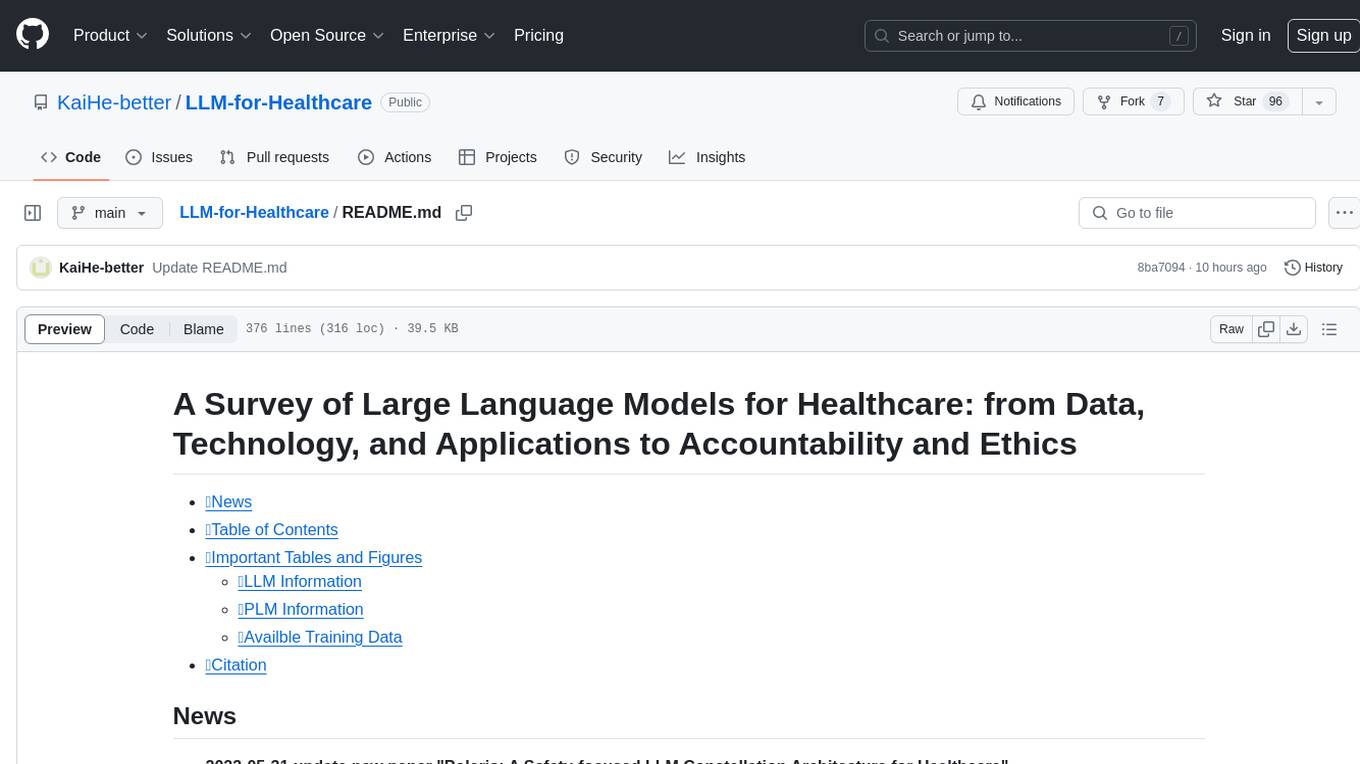Open the star lists dropdown arrow
Viewport: 1360px width, 764px height.
[1319, 102]
